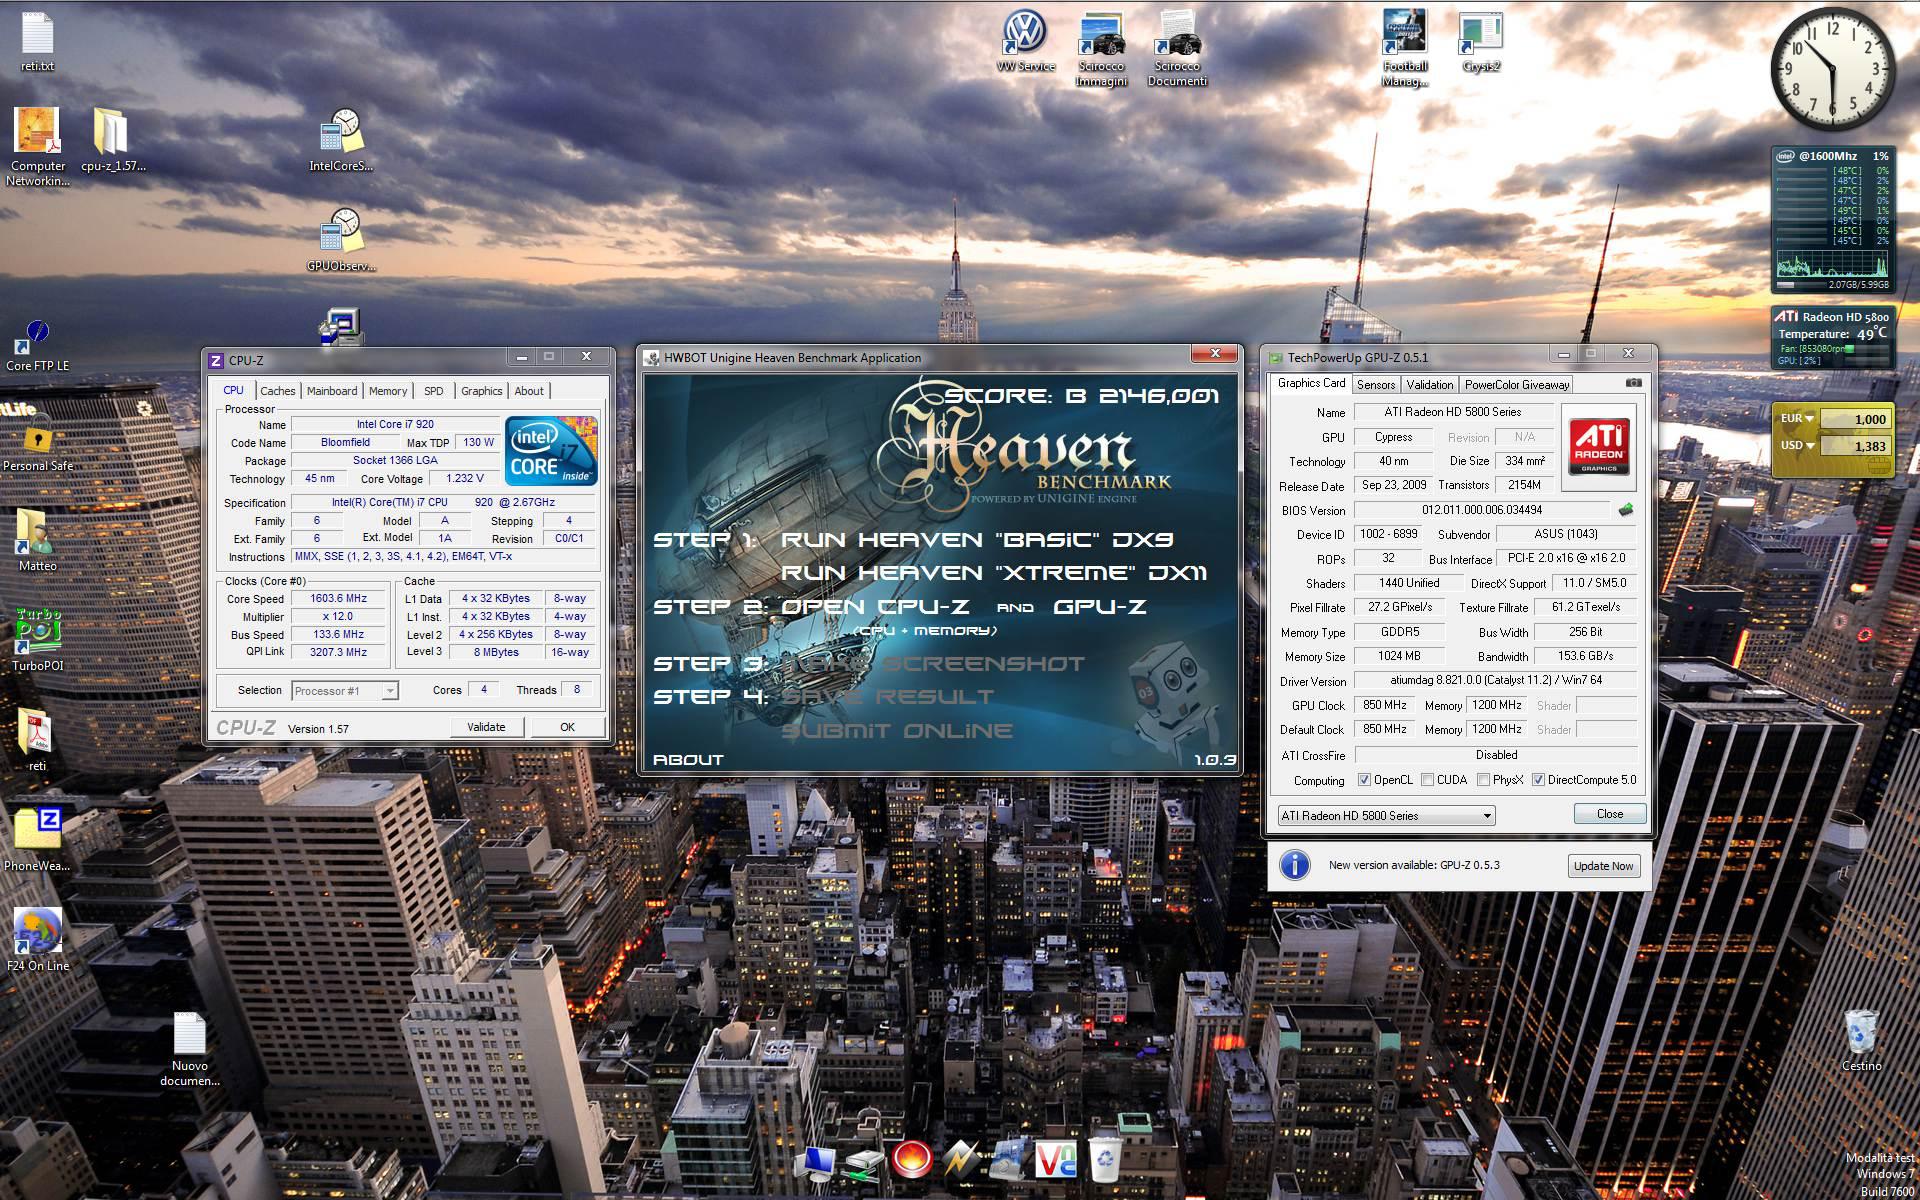The image size is (1920, 1200).
Task: Switch to the Graphics tab in CPU-Z
Action: pos(482,391)
